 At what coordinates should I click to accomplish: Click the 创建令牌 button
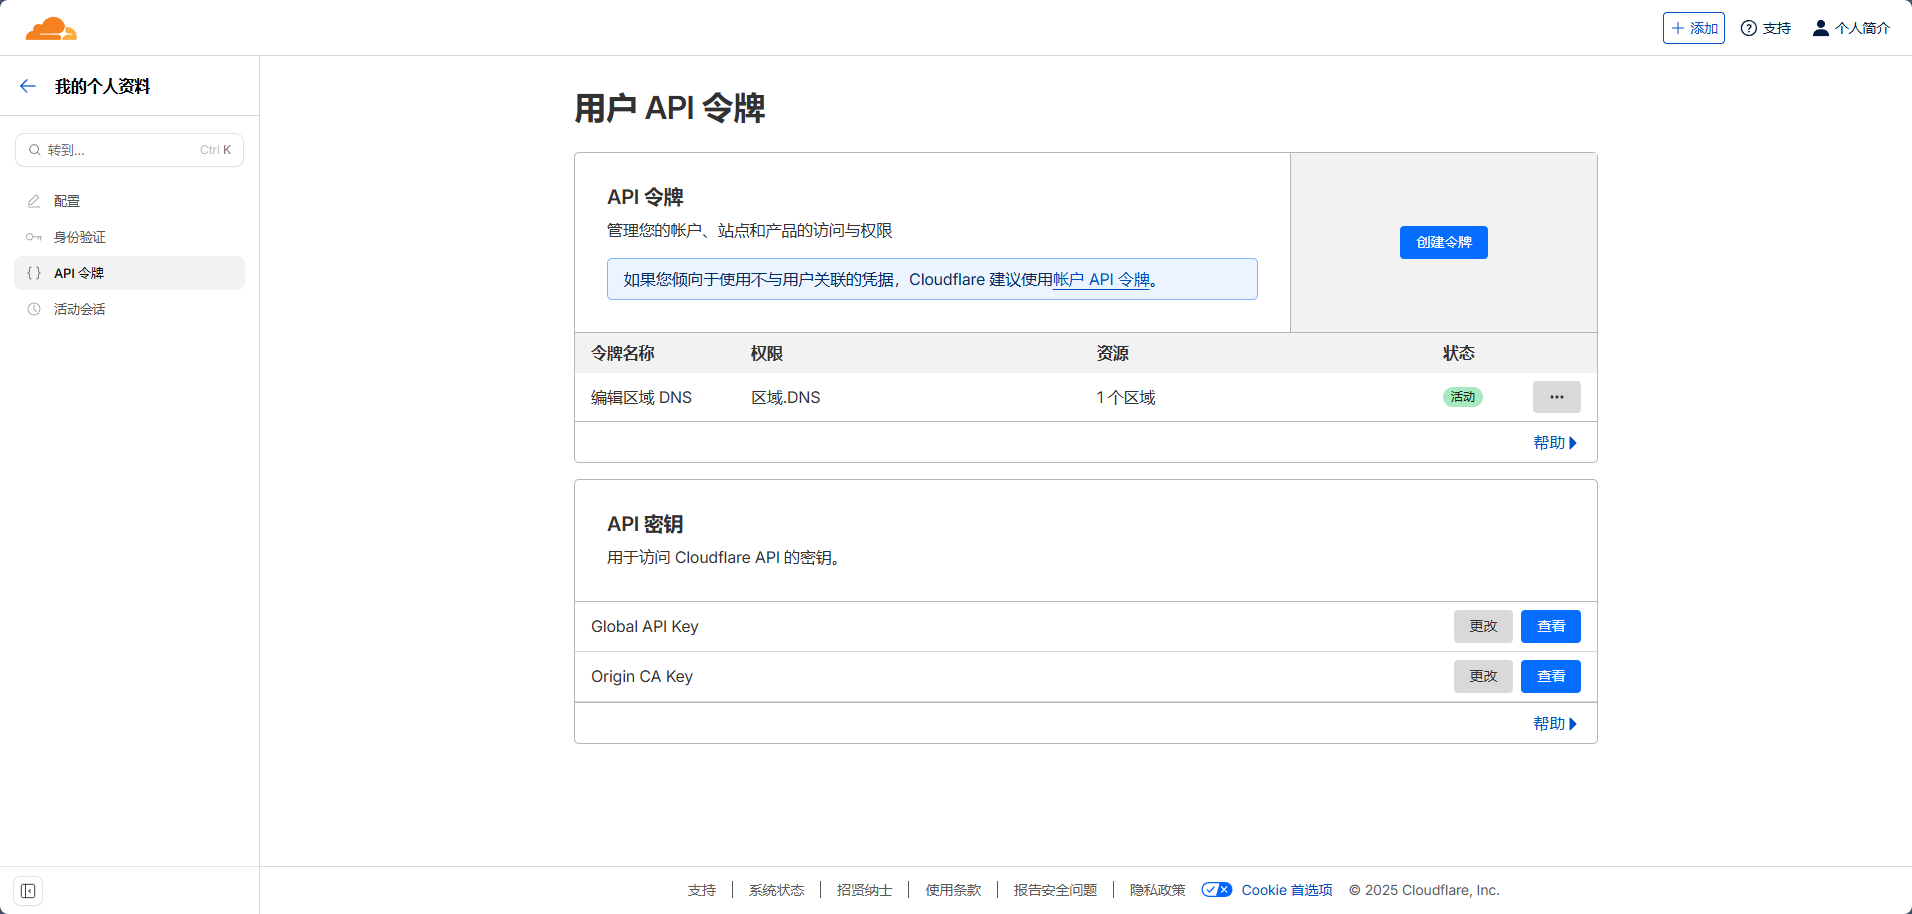1443,242
